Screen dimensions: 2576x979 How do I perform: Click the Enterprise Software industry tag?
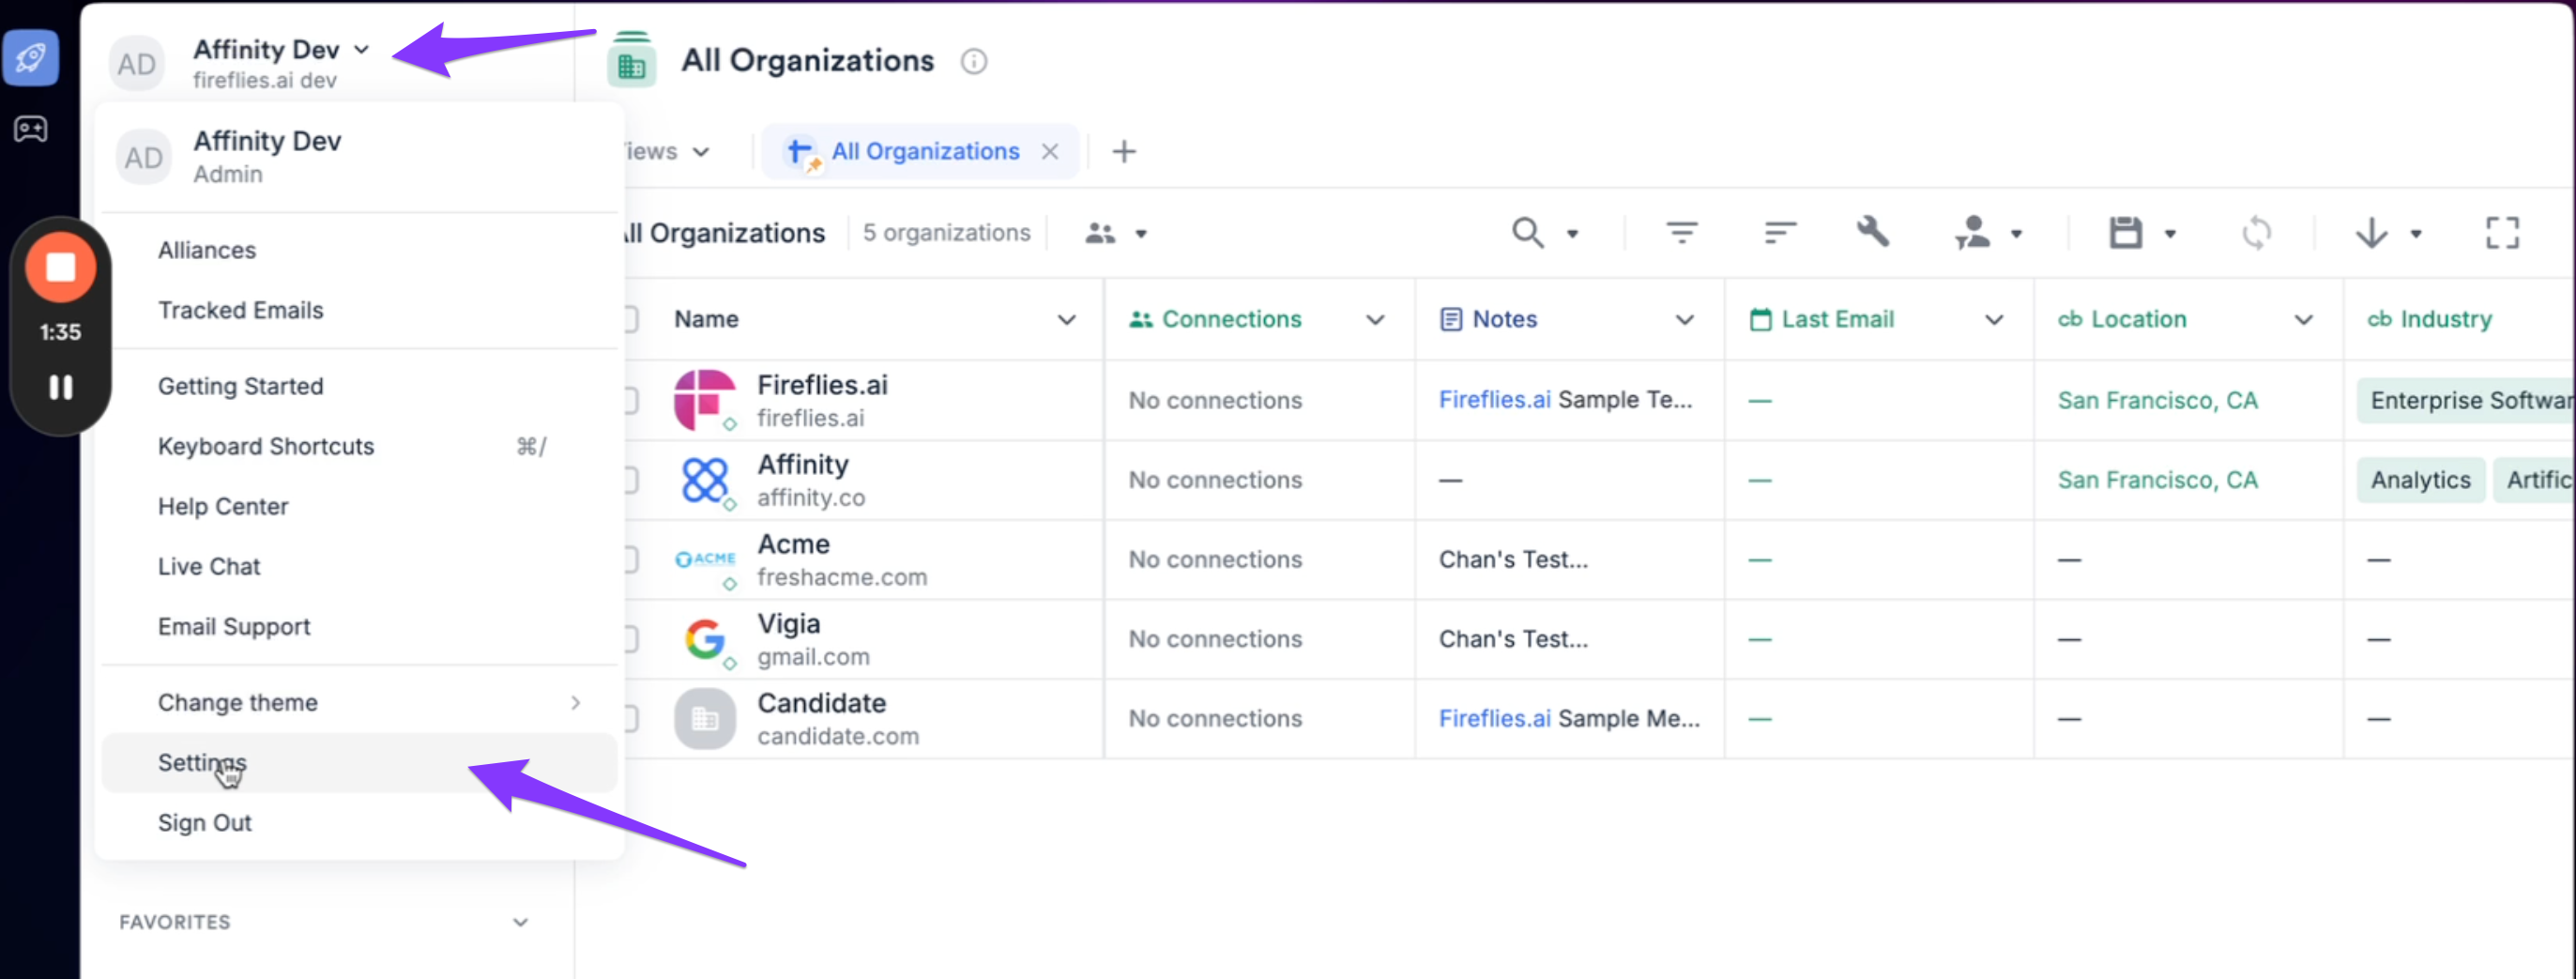coord(2466,400)
